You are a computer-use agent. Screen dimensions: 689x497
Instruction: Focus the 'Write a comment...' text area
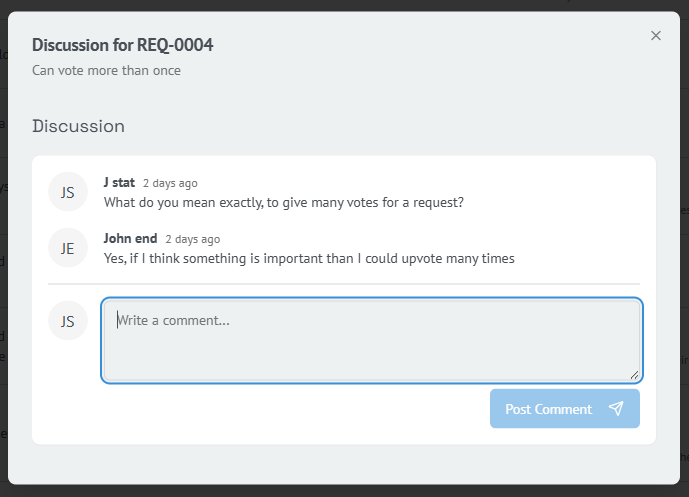pos(371,340)
